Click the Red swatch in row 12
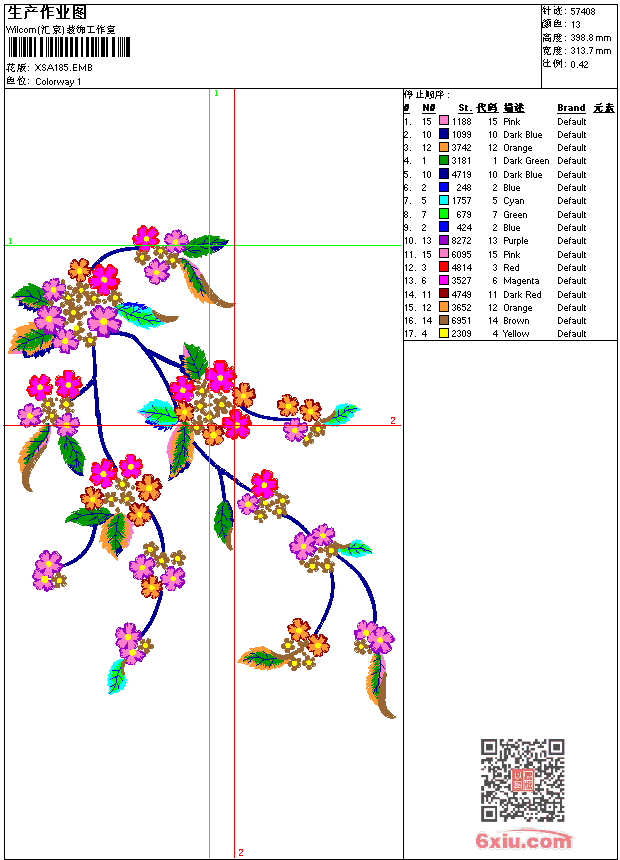Image resolution: width=620 pixels, height=860 pixels. [444, 267]
